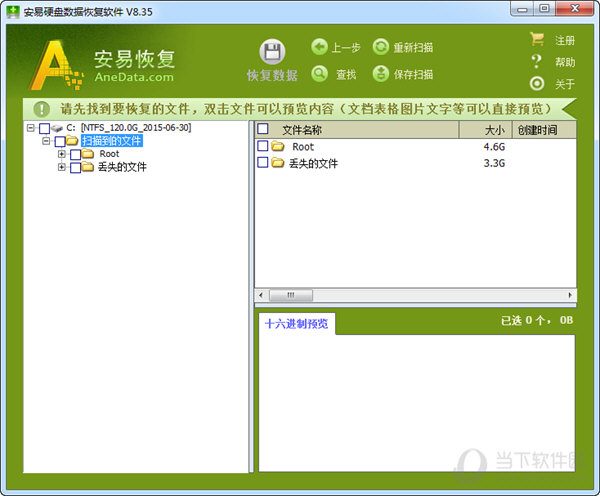
Task: Minimize the window
Action: tap(522, 9)
